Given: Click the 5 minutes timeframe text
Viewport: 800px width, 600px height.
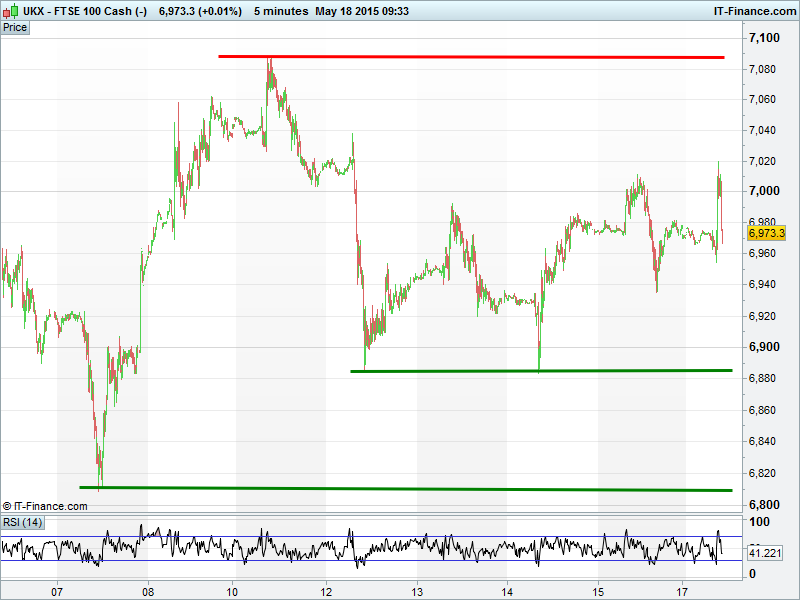Looking at the screenshot, I should point(279,11).
